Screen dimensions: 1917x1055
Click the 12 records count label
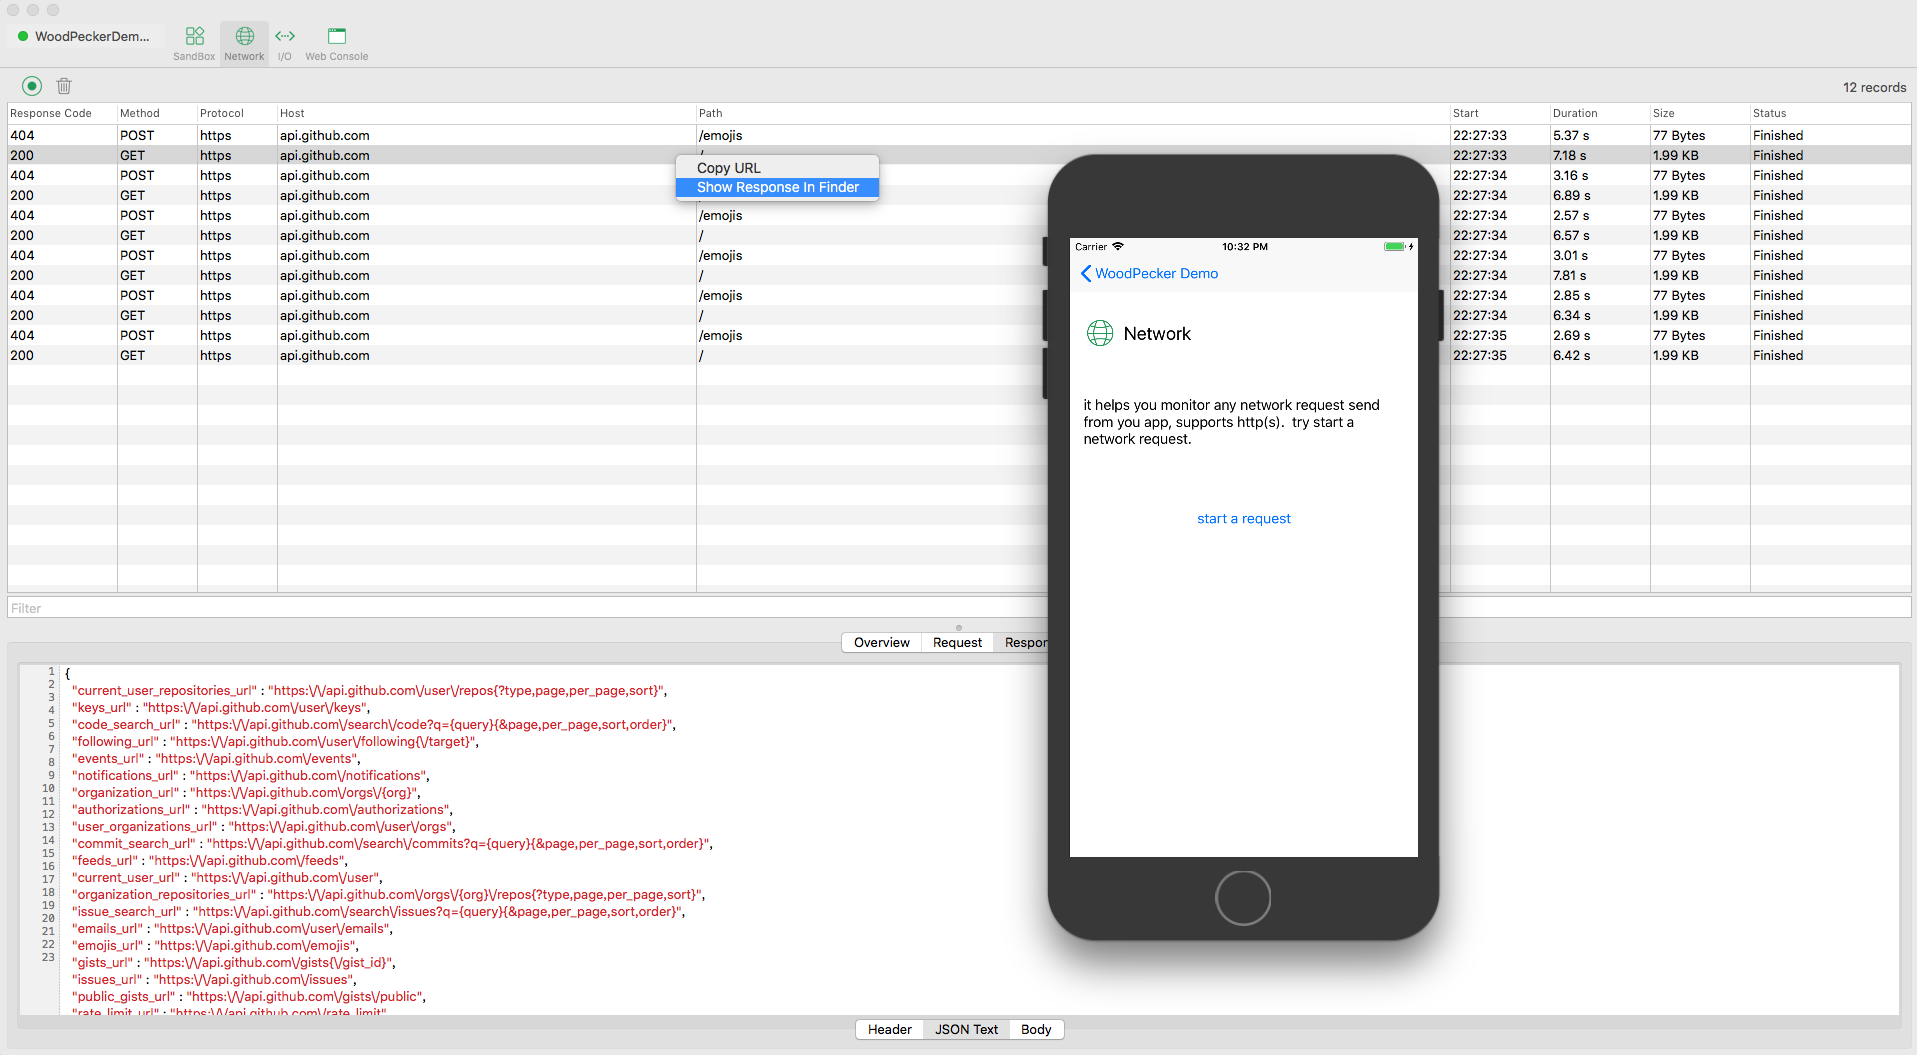pyautogui.click(x=1874, y=87)
